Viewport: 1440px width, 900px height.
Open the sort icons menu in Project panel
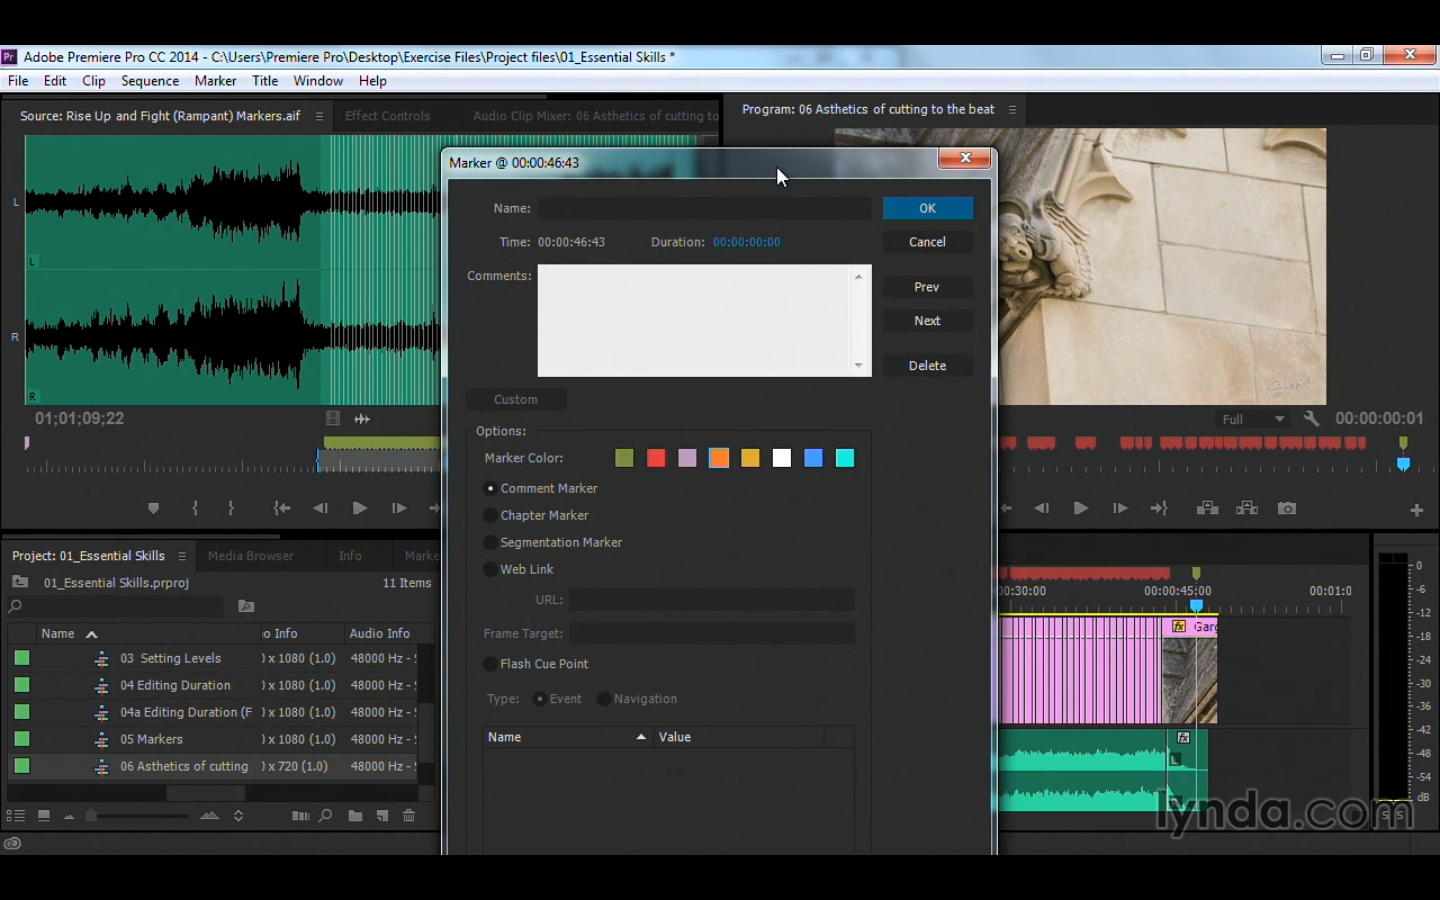pos(238,816)
